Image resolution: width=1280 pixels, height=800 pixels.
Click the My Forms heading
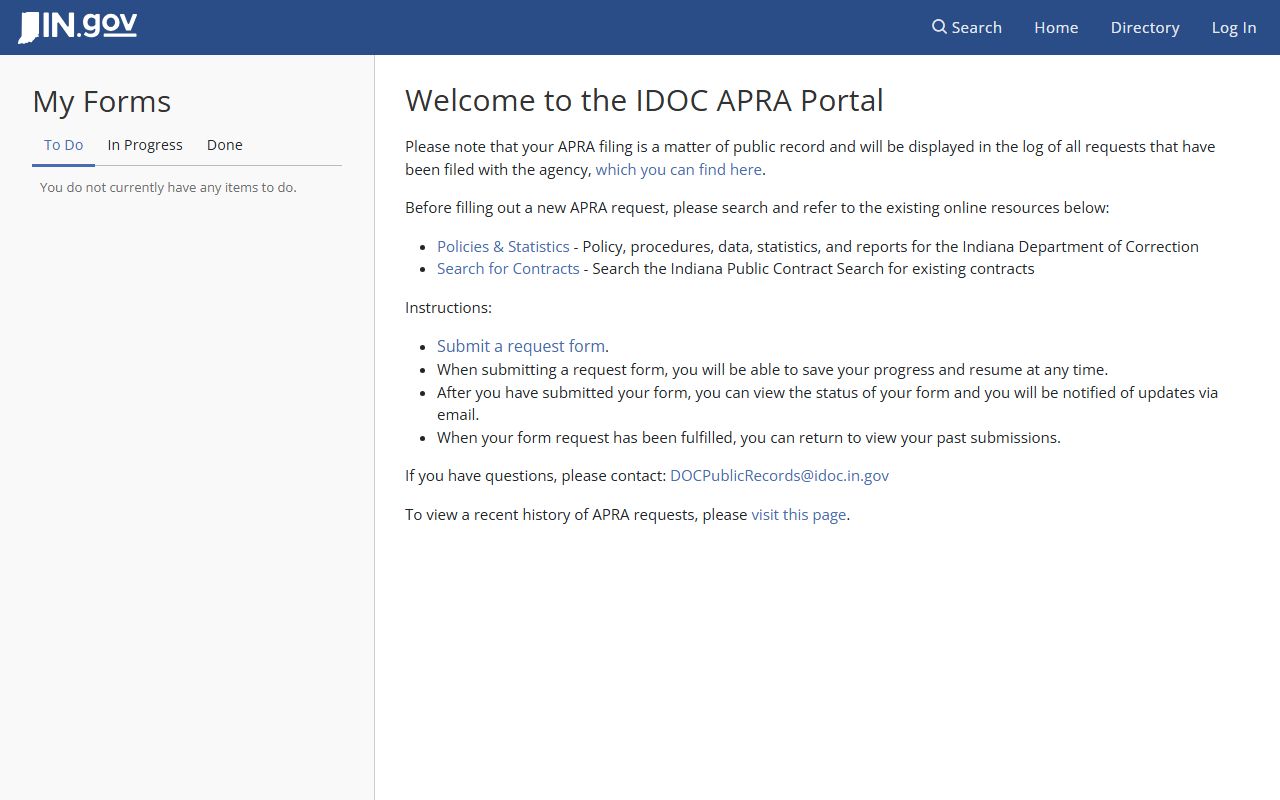[102, 101]
